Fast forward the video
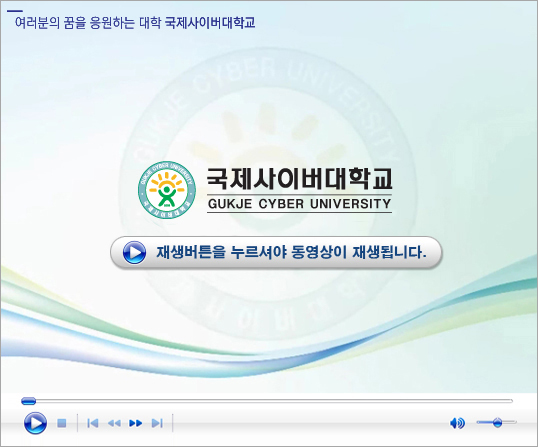The width and height of the screenshot is (538, 447). tap(136, 423)
